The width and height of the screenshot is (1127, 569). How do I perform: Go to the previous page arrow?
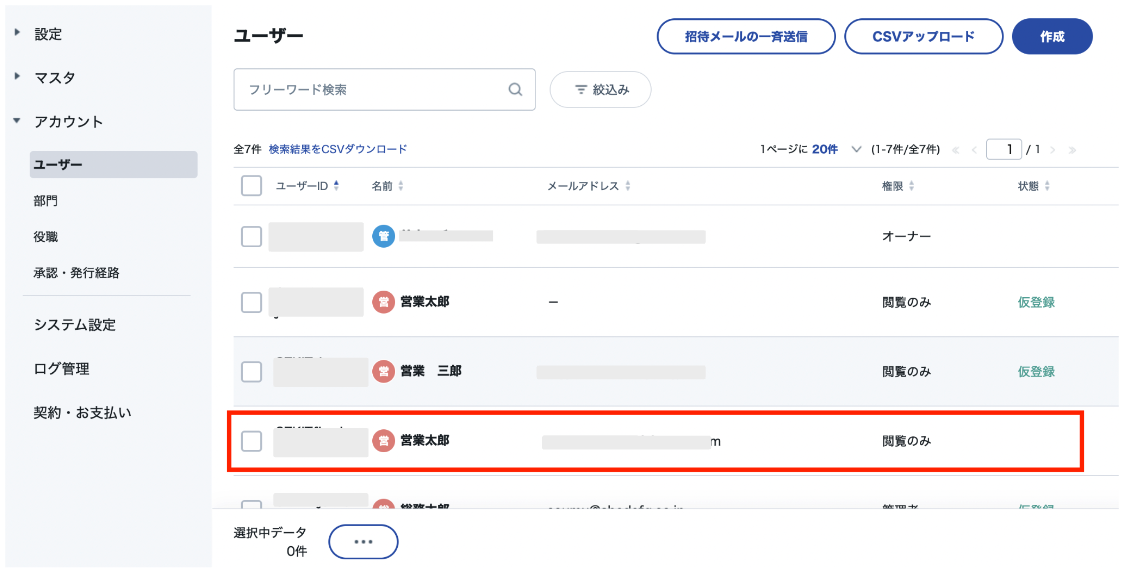(974, 150)
